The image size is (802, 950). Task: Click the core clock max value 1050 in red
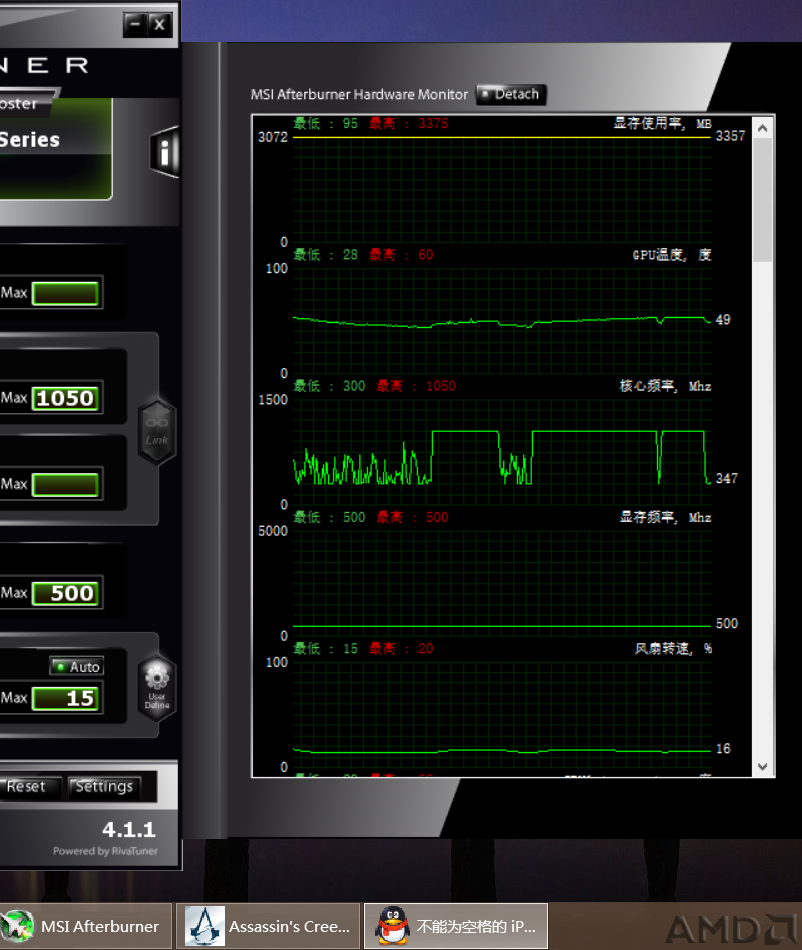tap(441, 387)
